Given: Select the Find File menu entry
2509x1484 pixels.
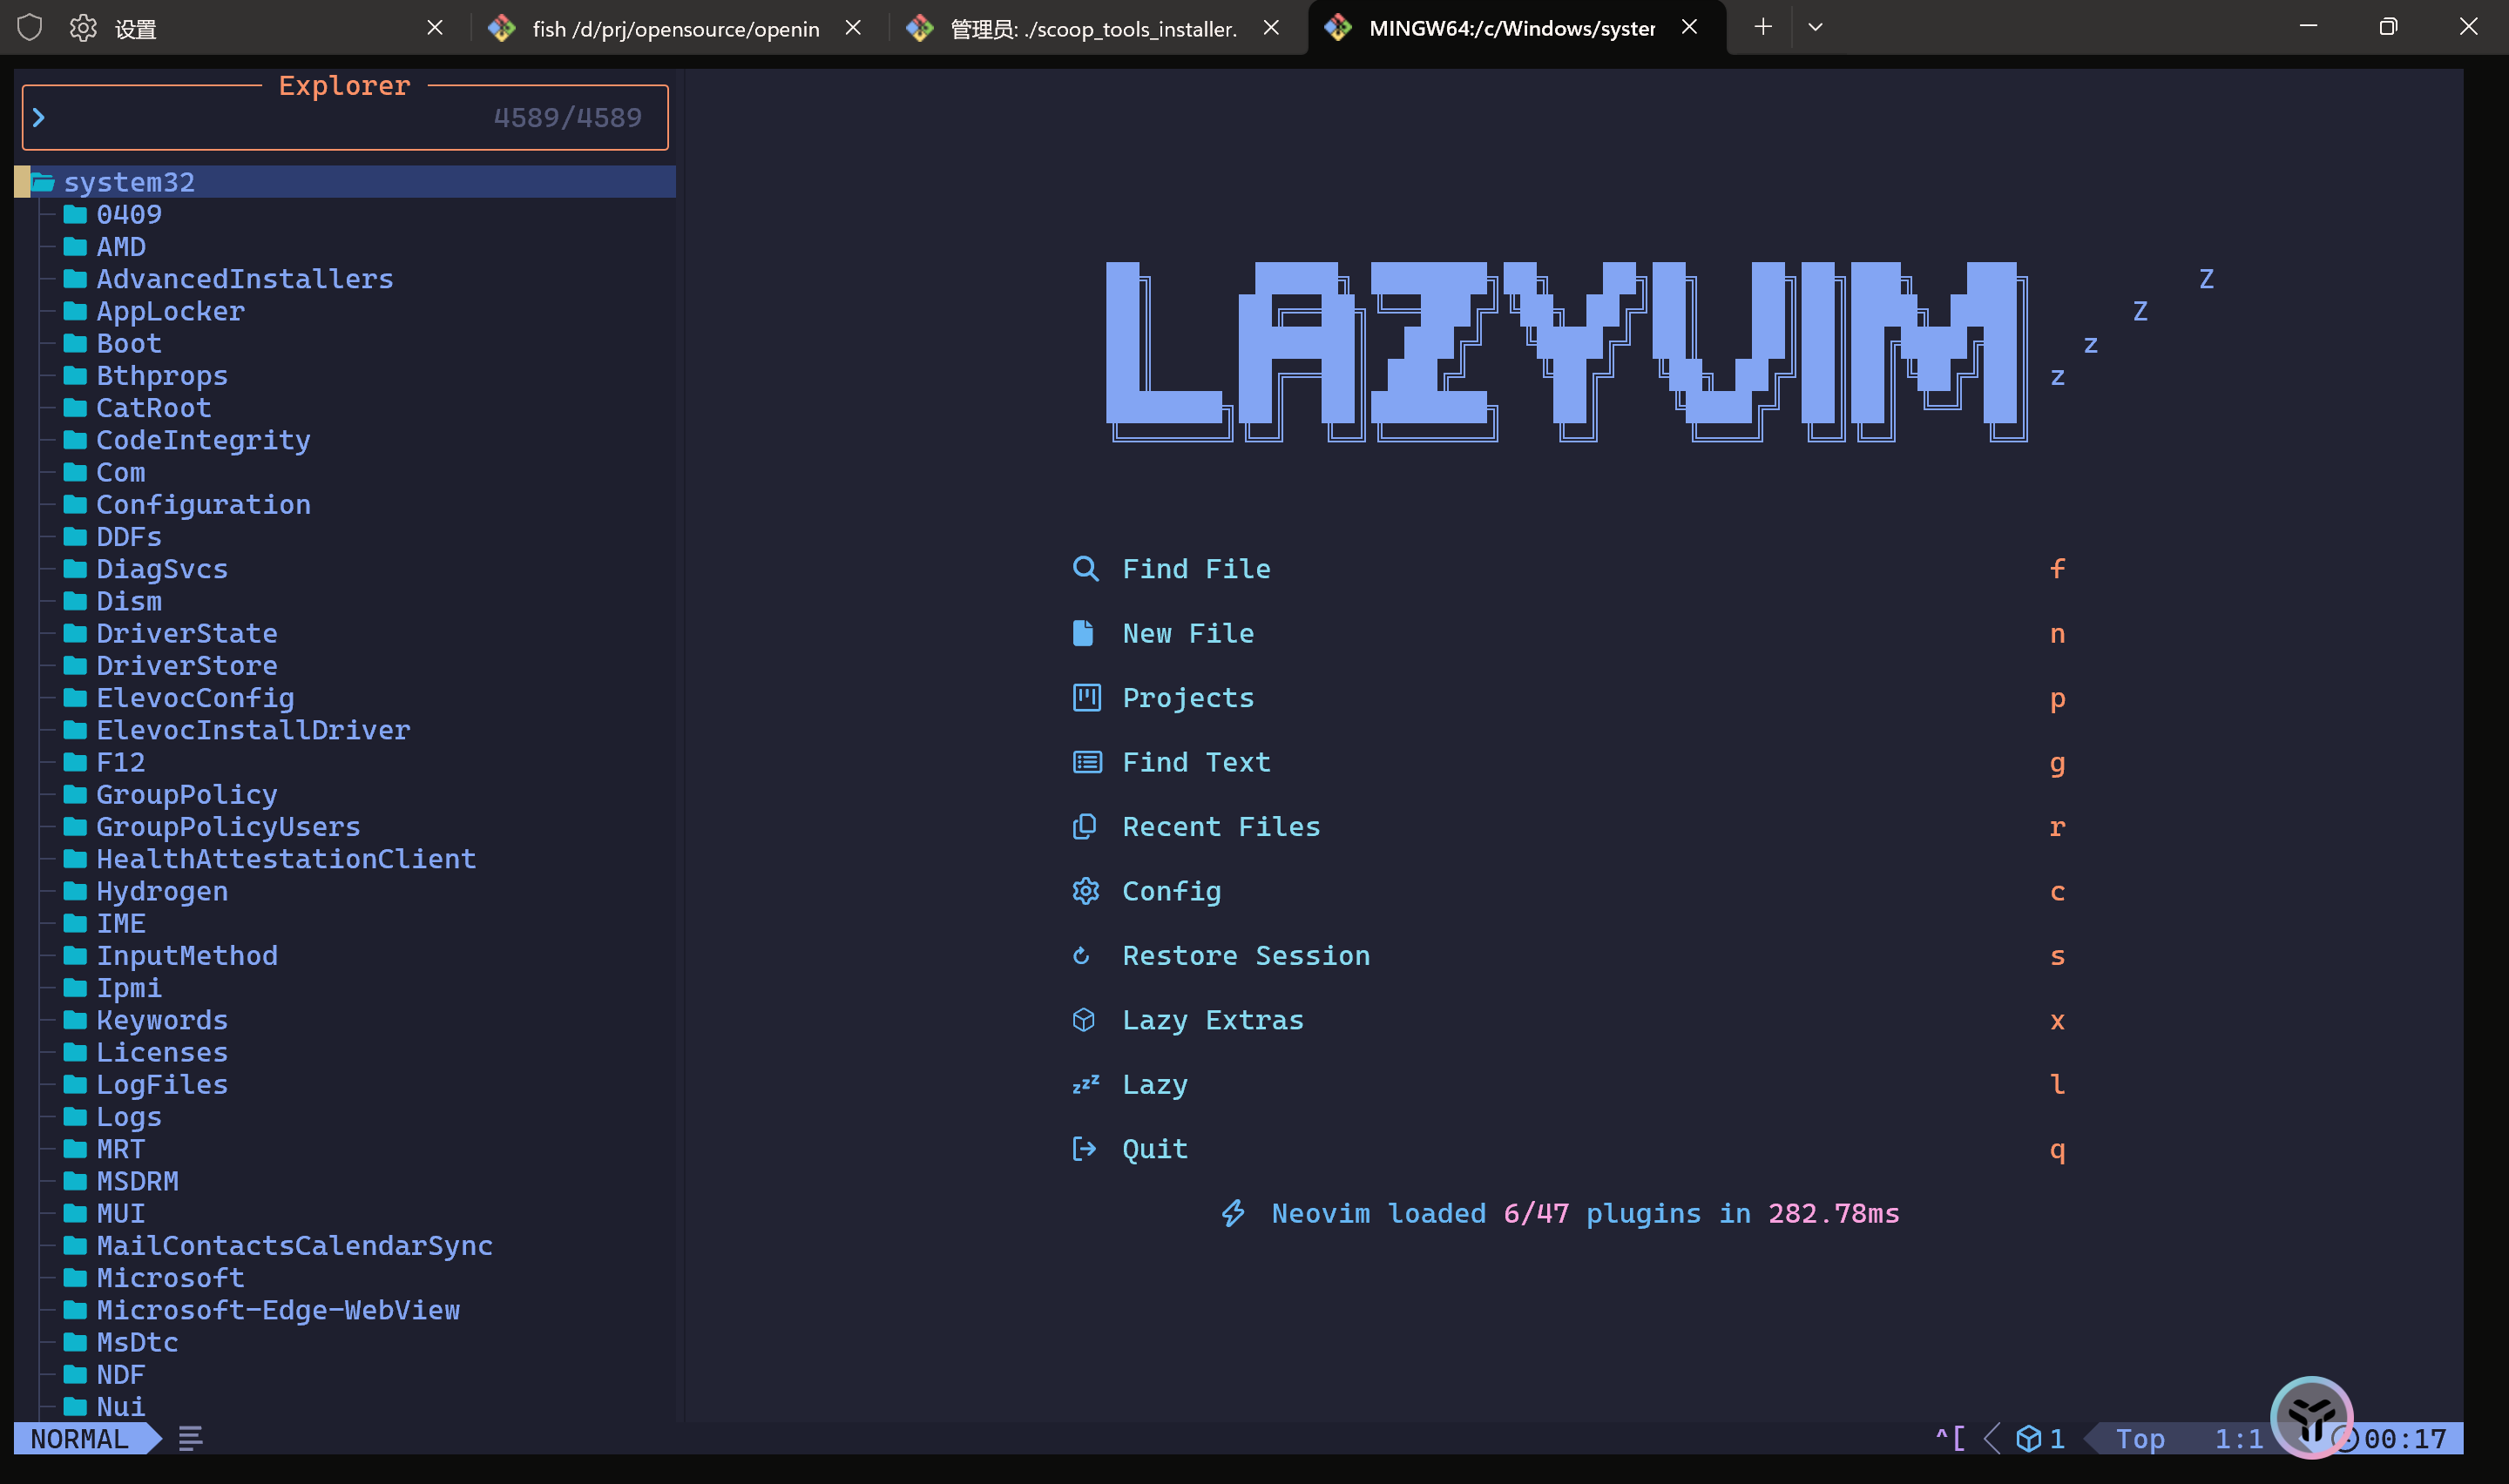Looking at the screenshot, I should [1569, 569].
